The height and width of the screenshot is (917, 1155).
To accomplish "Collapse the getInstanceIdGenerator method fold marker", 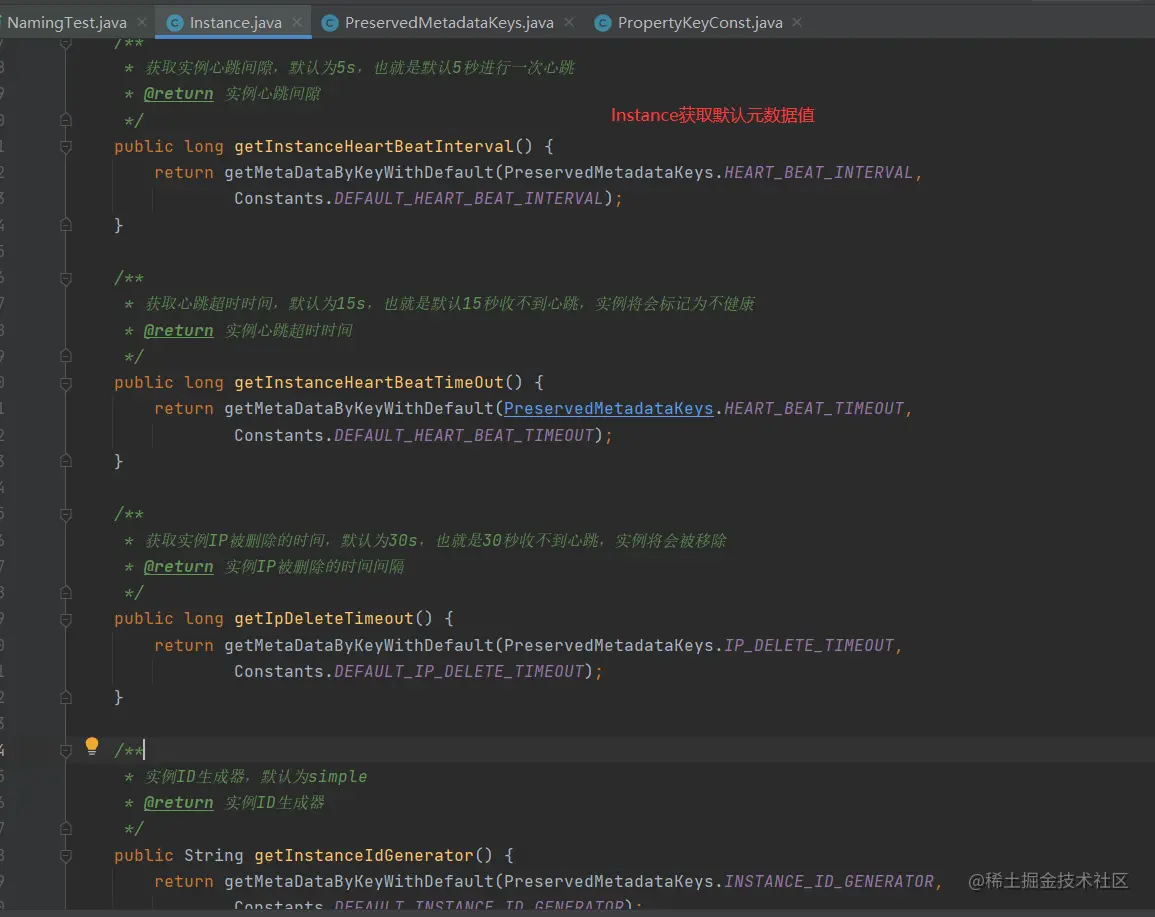I will coord(66,856).
